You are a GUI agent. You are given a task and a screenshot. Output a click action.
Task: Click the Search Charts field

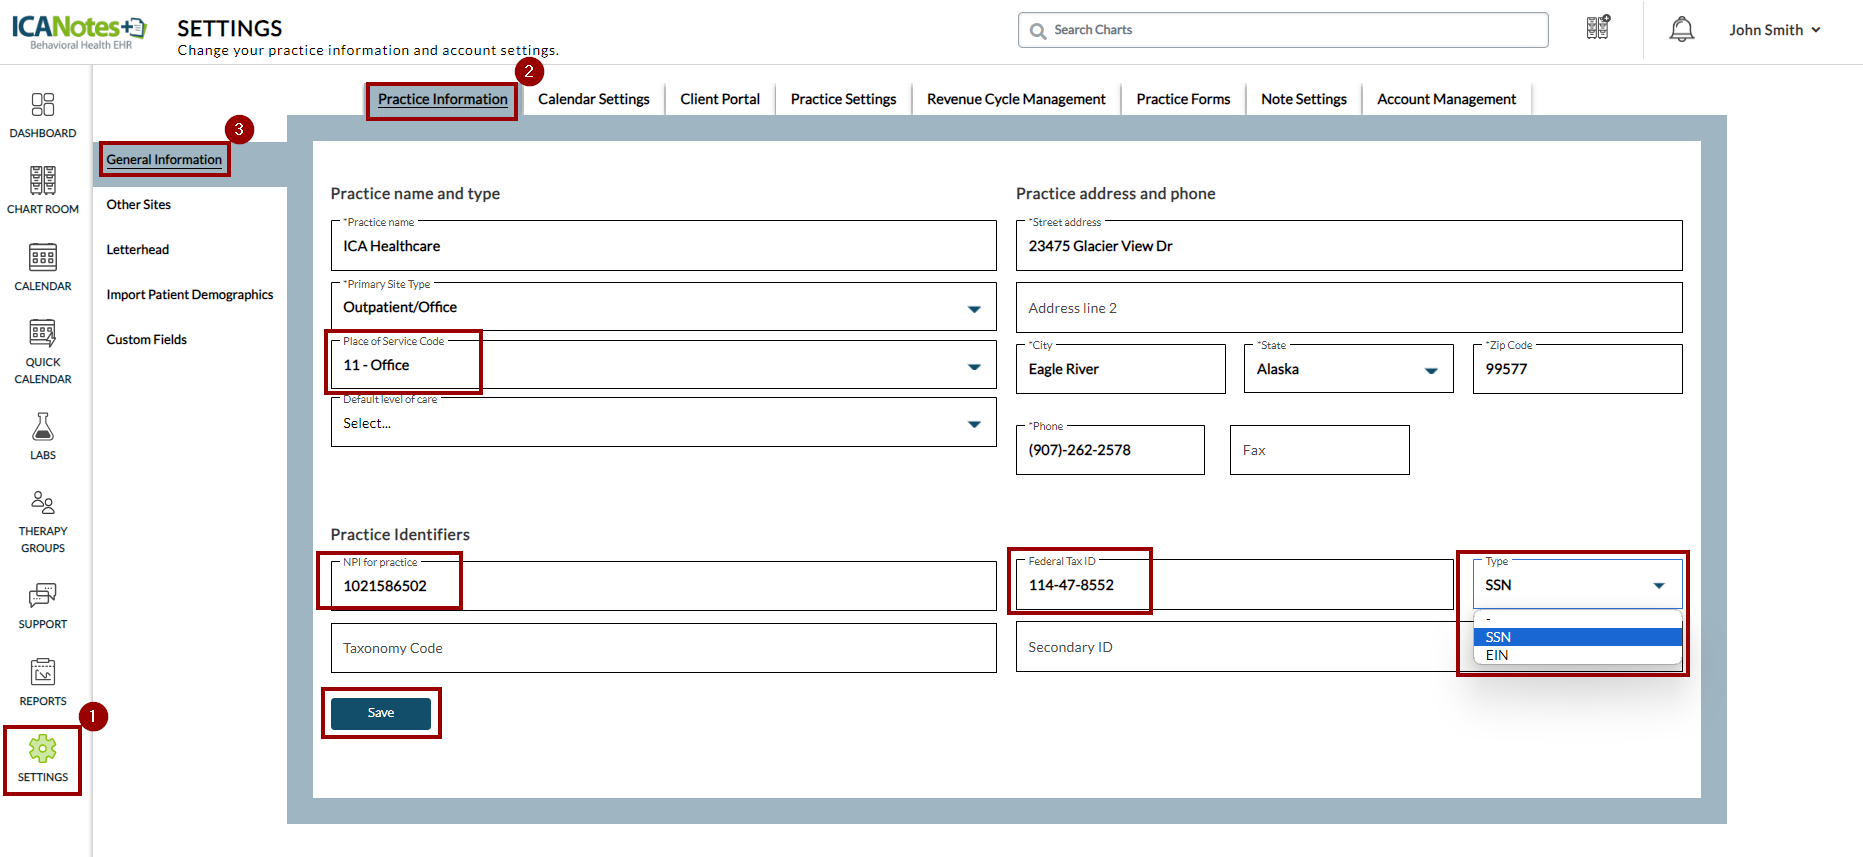(1283, 30)
